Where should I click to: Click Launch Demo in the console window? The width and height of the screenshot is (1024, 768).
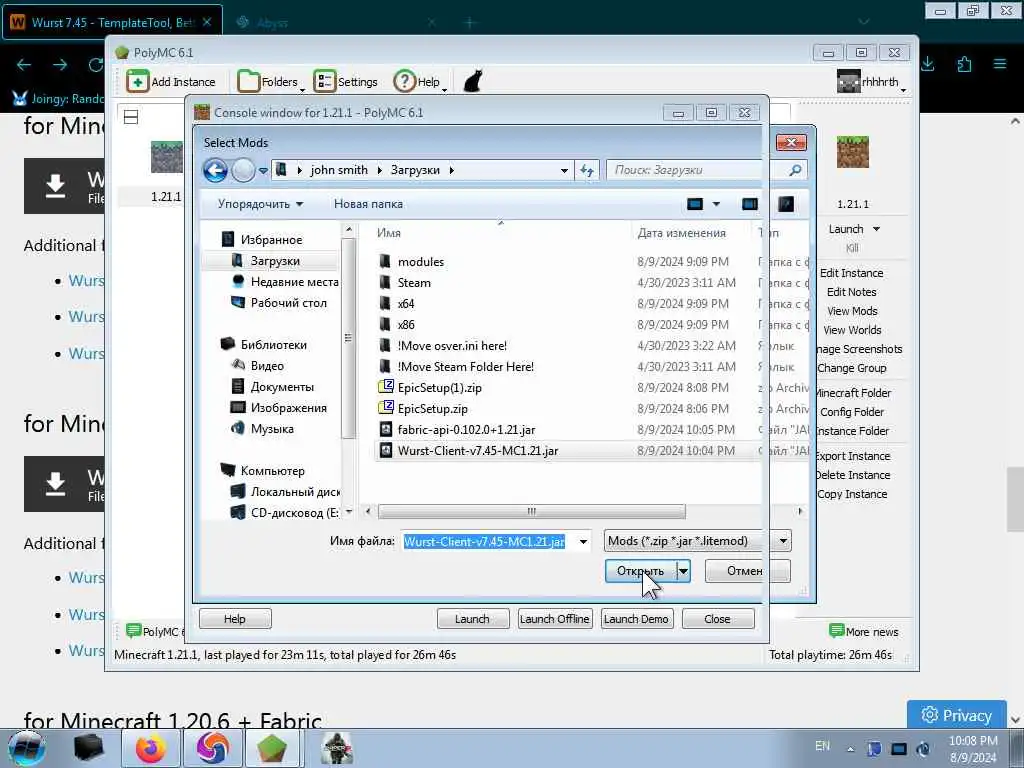[636, 618]
